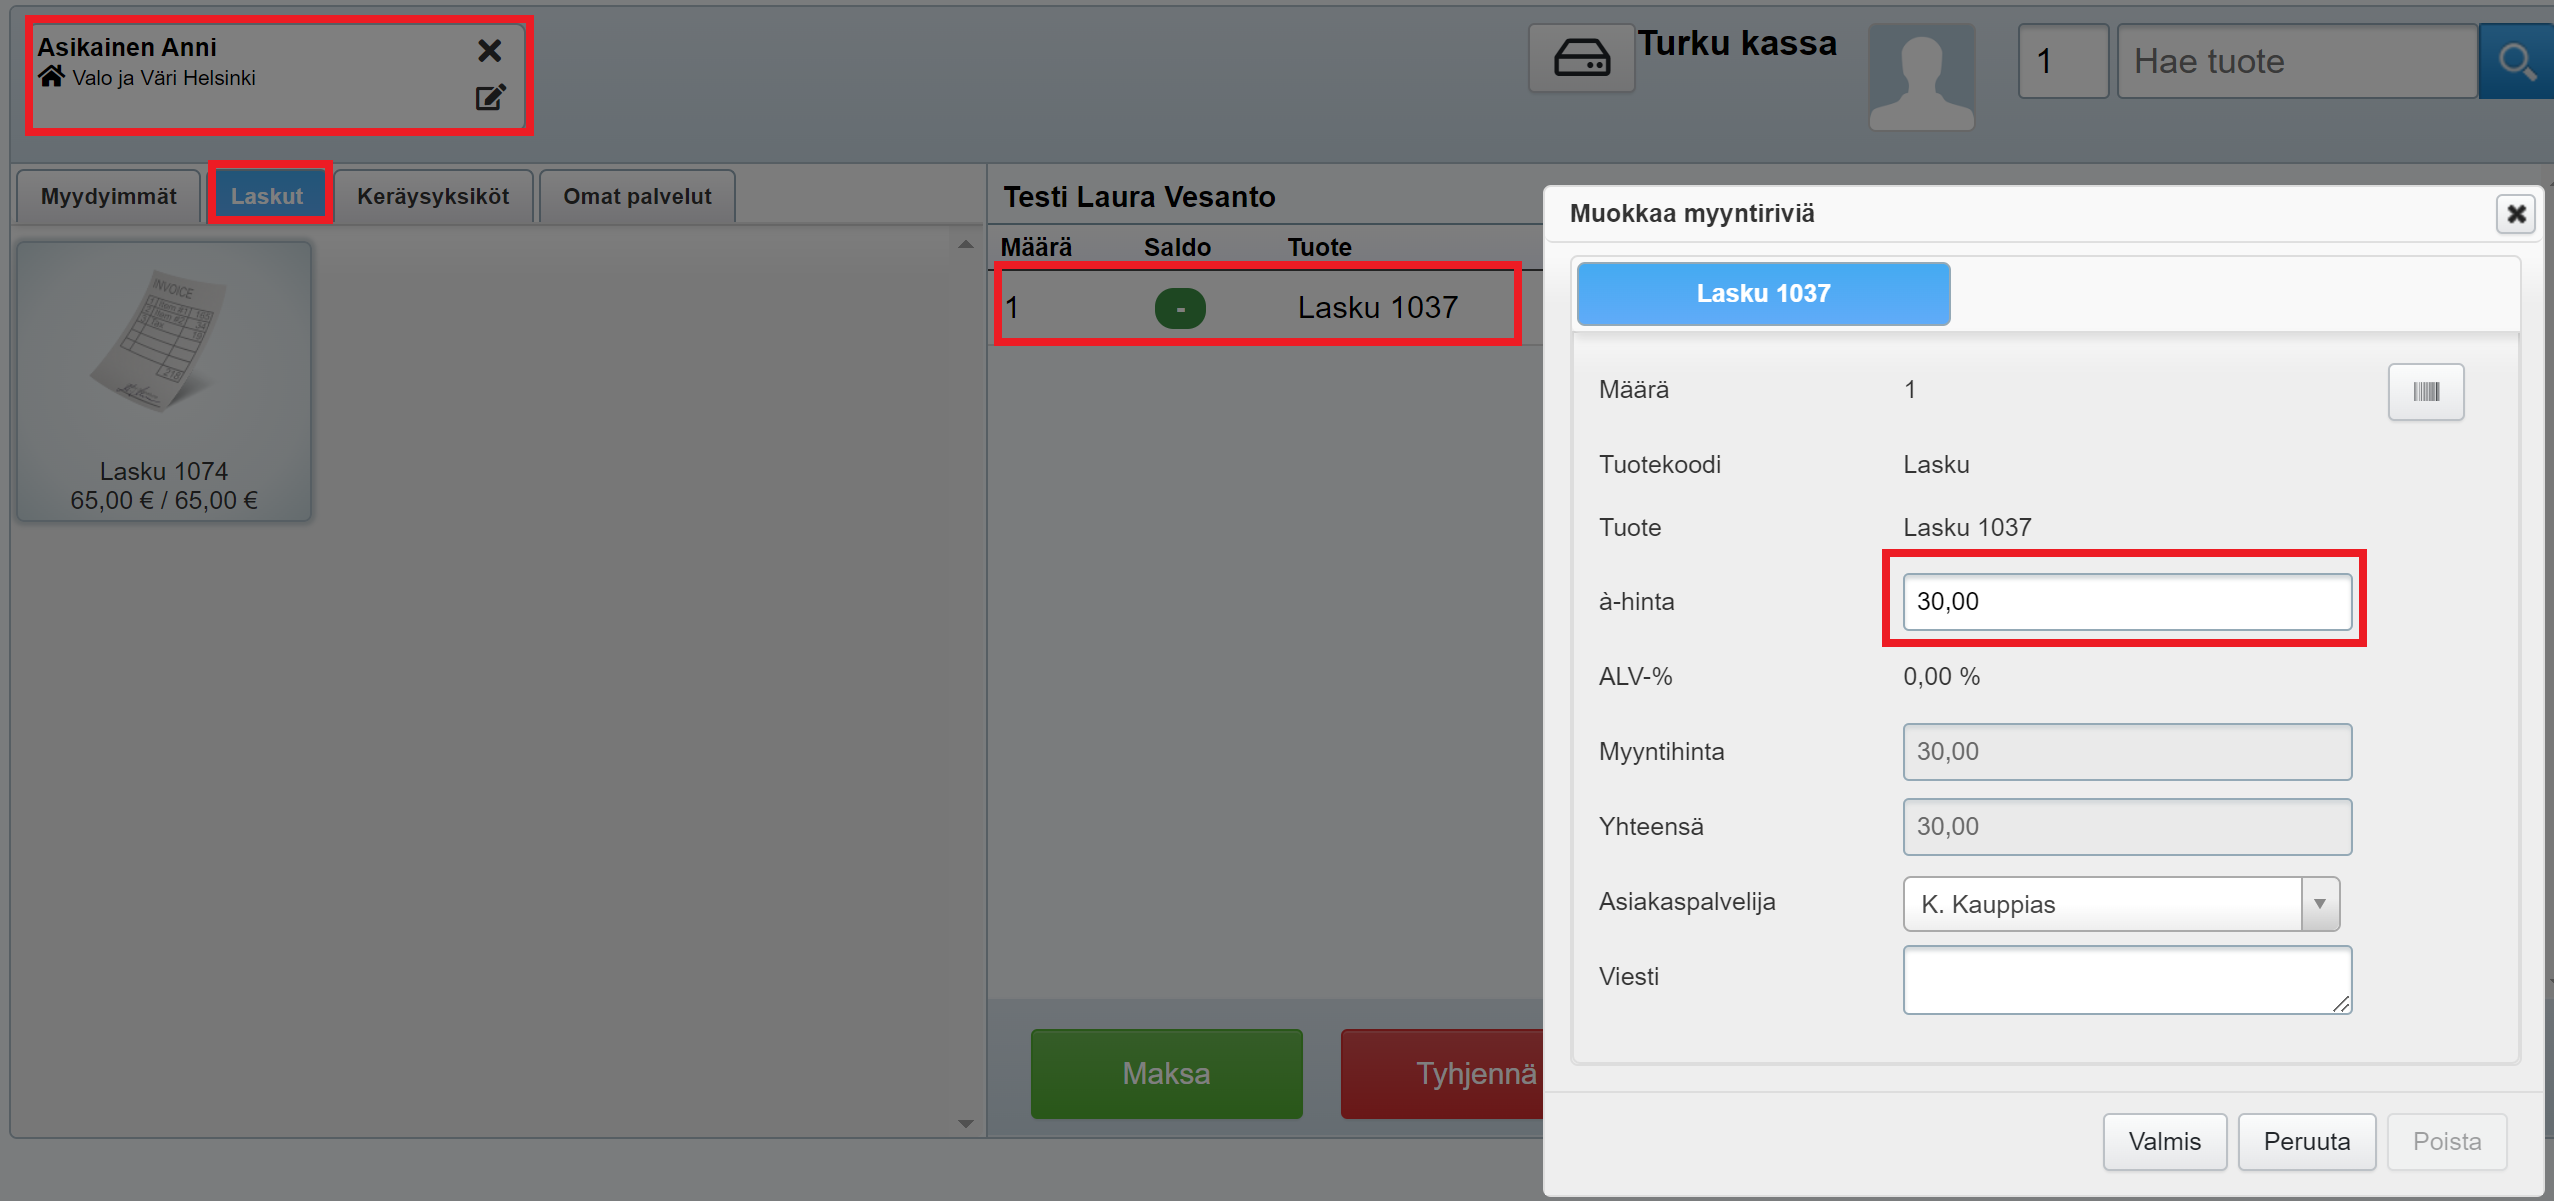This screenshot has width=2554, height=1201.
Task: Select the Lasku 1074 invoice thumbnail
Action: [164, 381]
